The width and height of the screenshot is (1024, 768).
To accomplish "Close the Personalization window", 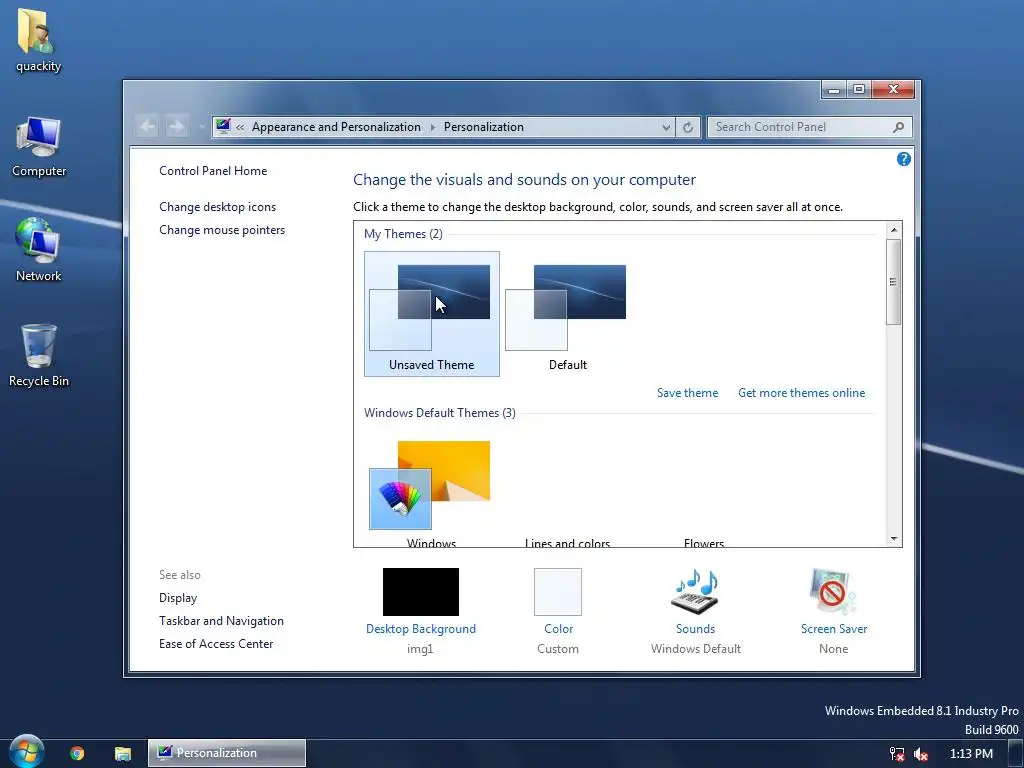I will [893, 89].
